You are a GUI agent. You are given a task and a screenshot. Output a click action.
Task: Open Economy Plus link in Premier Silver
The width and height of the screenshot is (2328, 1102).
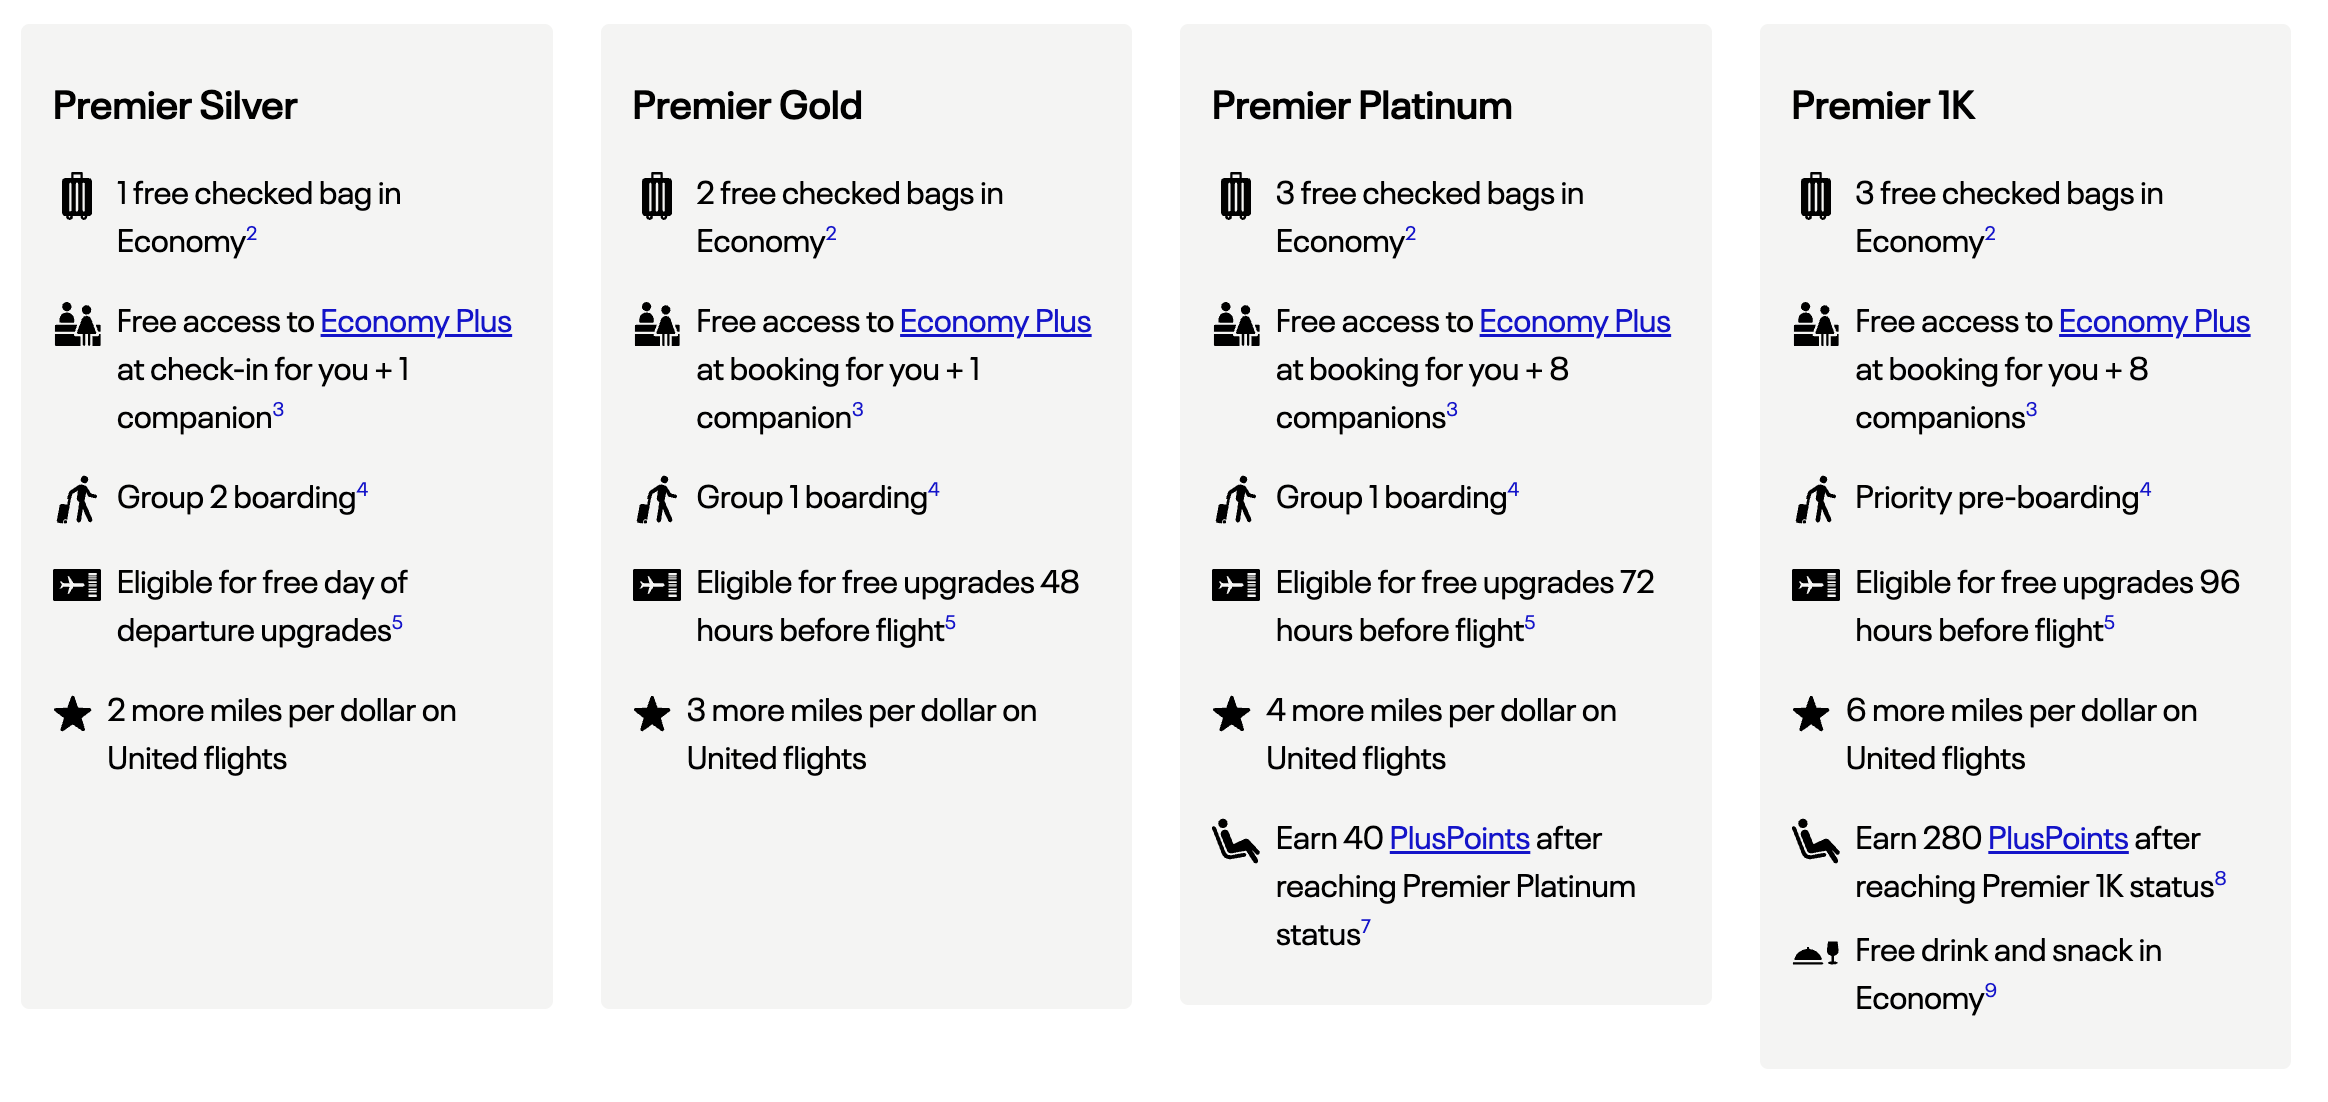(416, 322)
